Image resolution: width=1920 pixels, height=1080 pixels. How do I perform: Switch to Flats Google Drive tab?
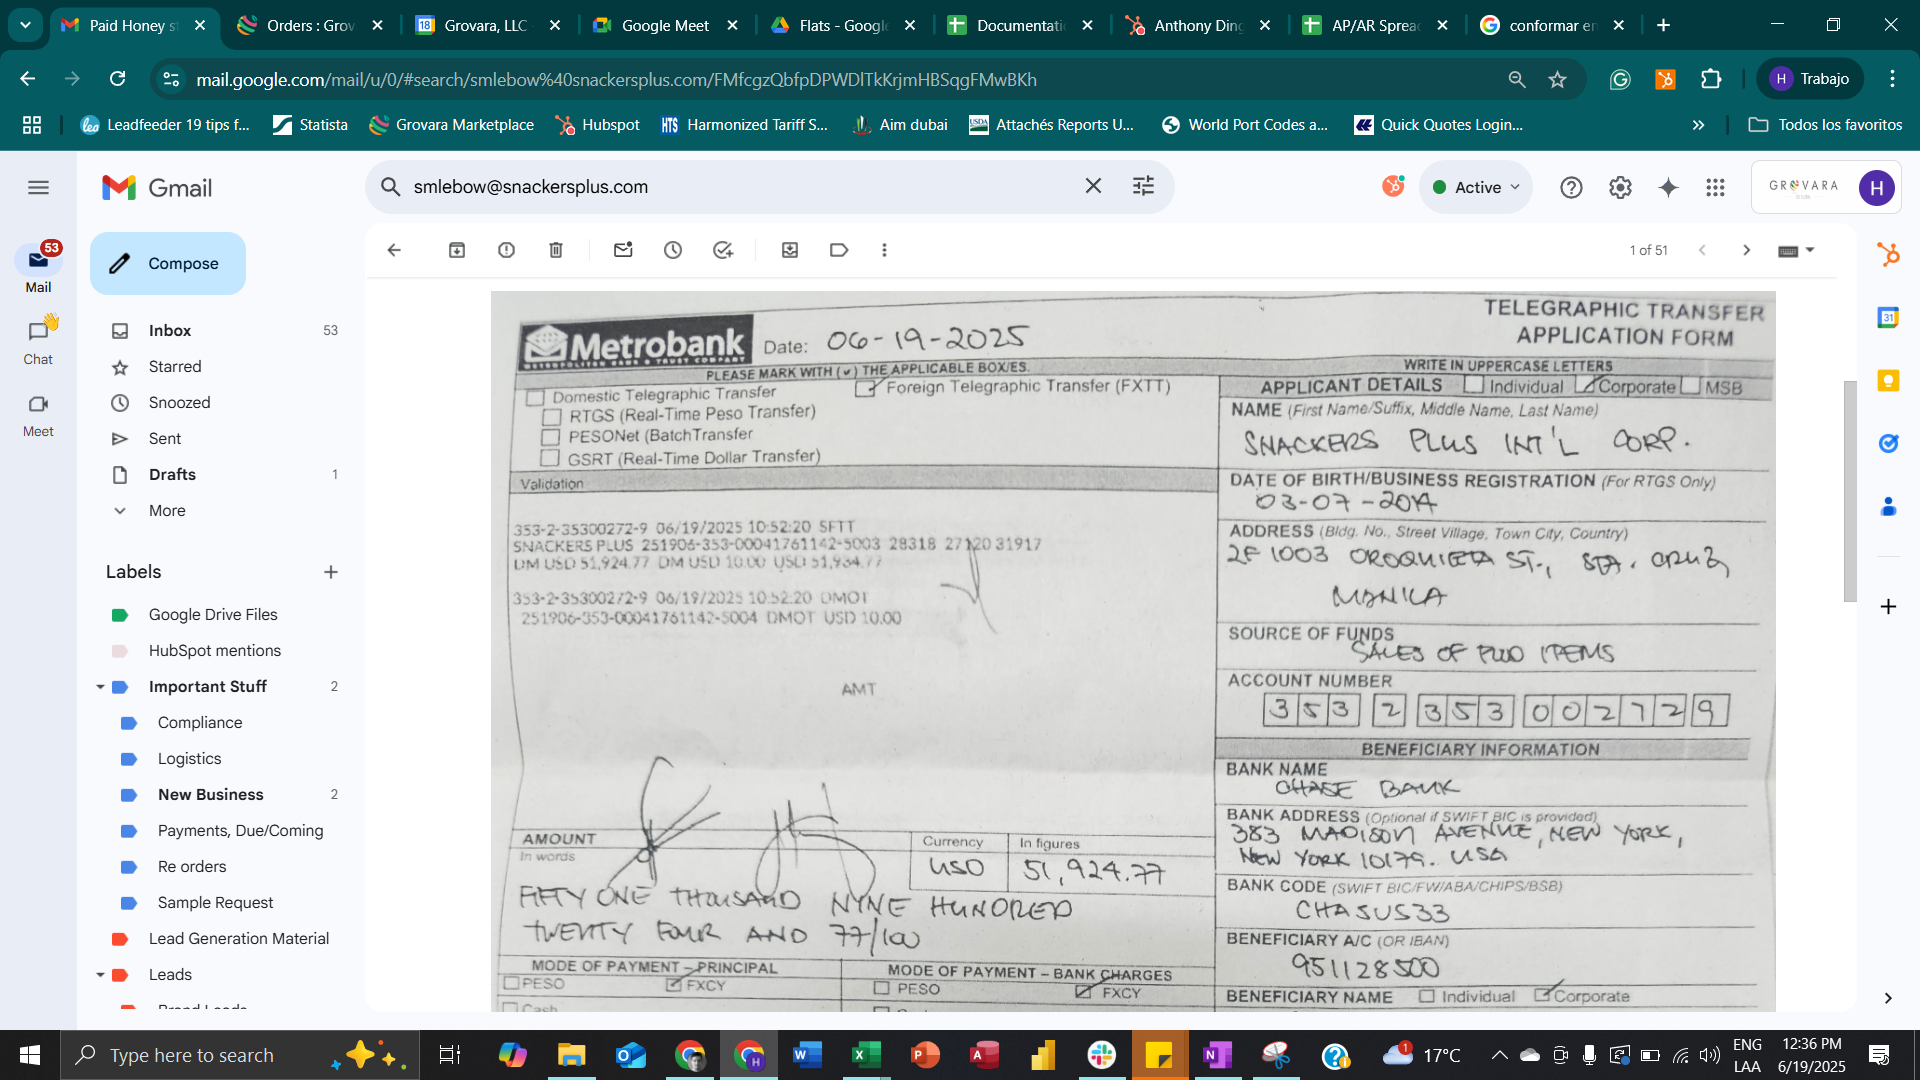(x=843, y=26)
